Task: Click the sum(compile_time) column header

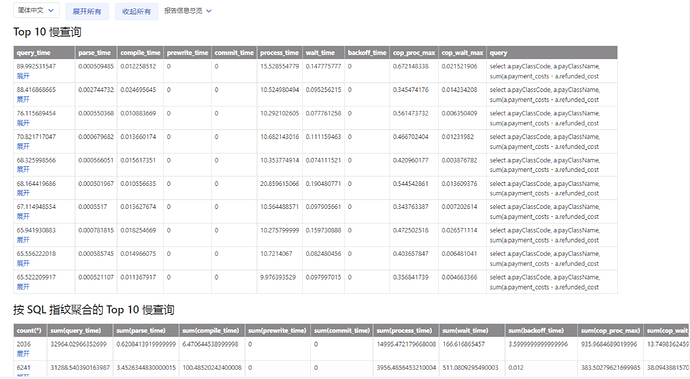Action: 212,330
